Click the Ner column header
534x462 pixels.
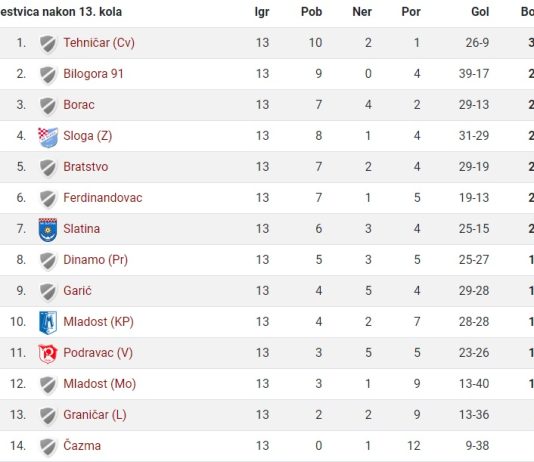pyautogui.click(x=362, y=12)
